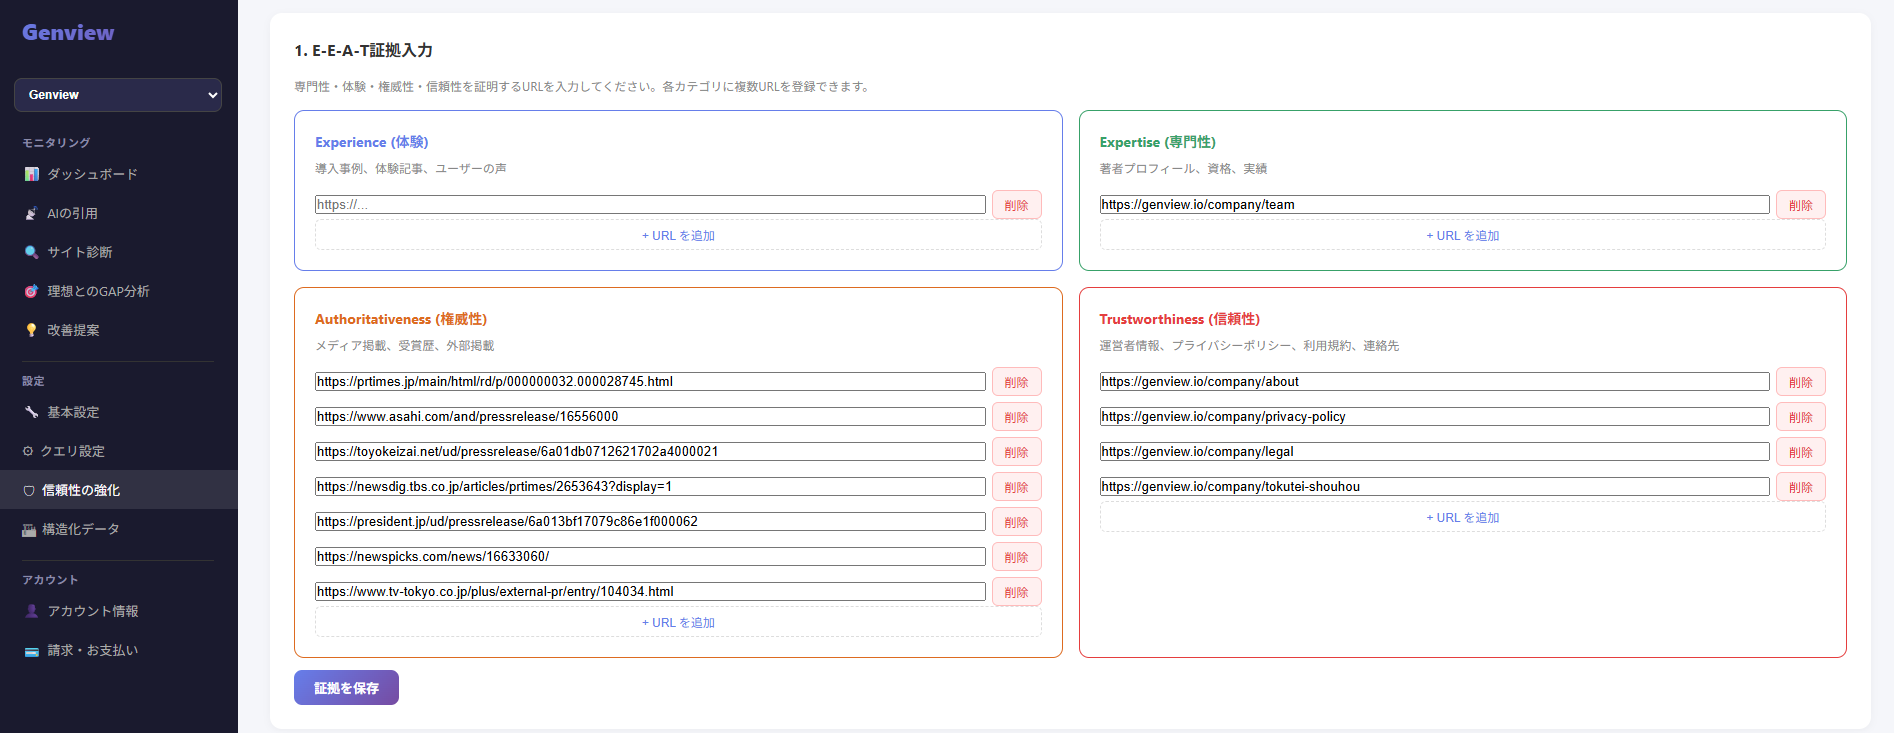Click the president.jp URL input
Image resolution: width=1894 pixels, height=733 pixels.
(x=650, y=522)
